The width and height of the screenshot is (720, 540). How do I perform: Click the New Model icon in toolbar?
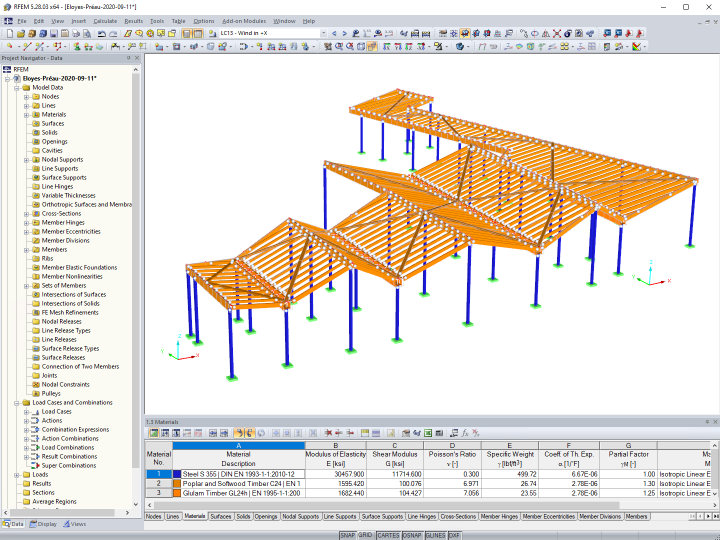10,34
